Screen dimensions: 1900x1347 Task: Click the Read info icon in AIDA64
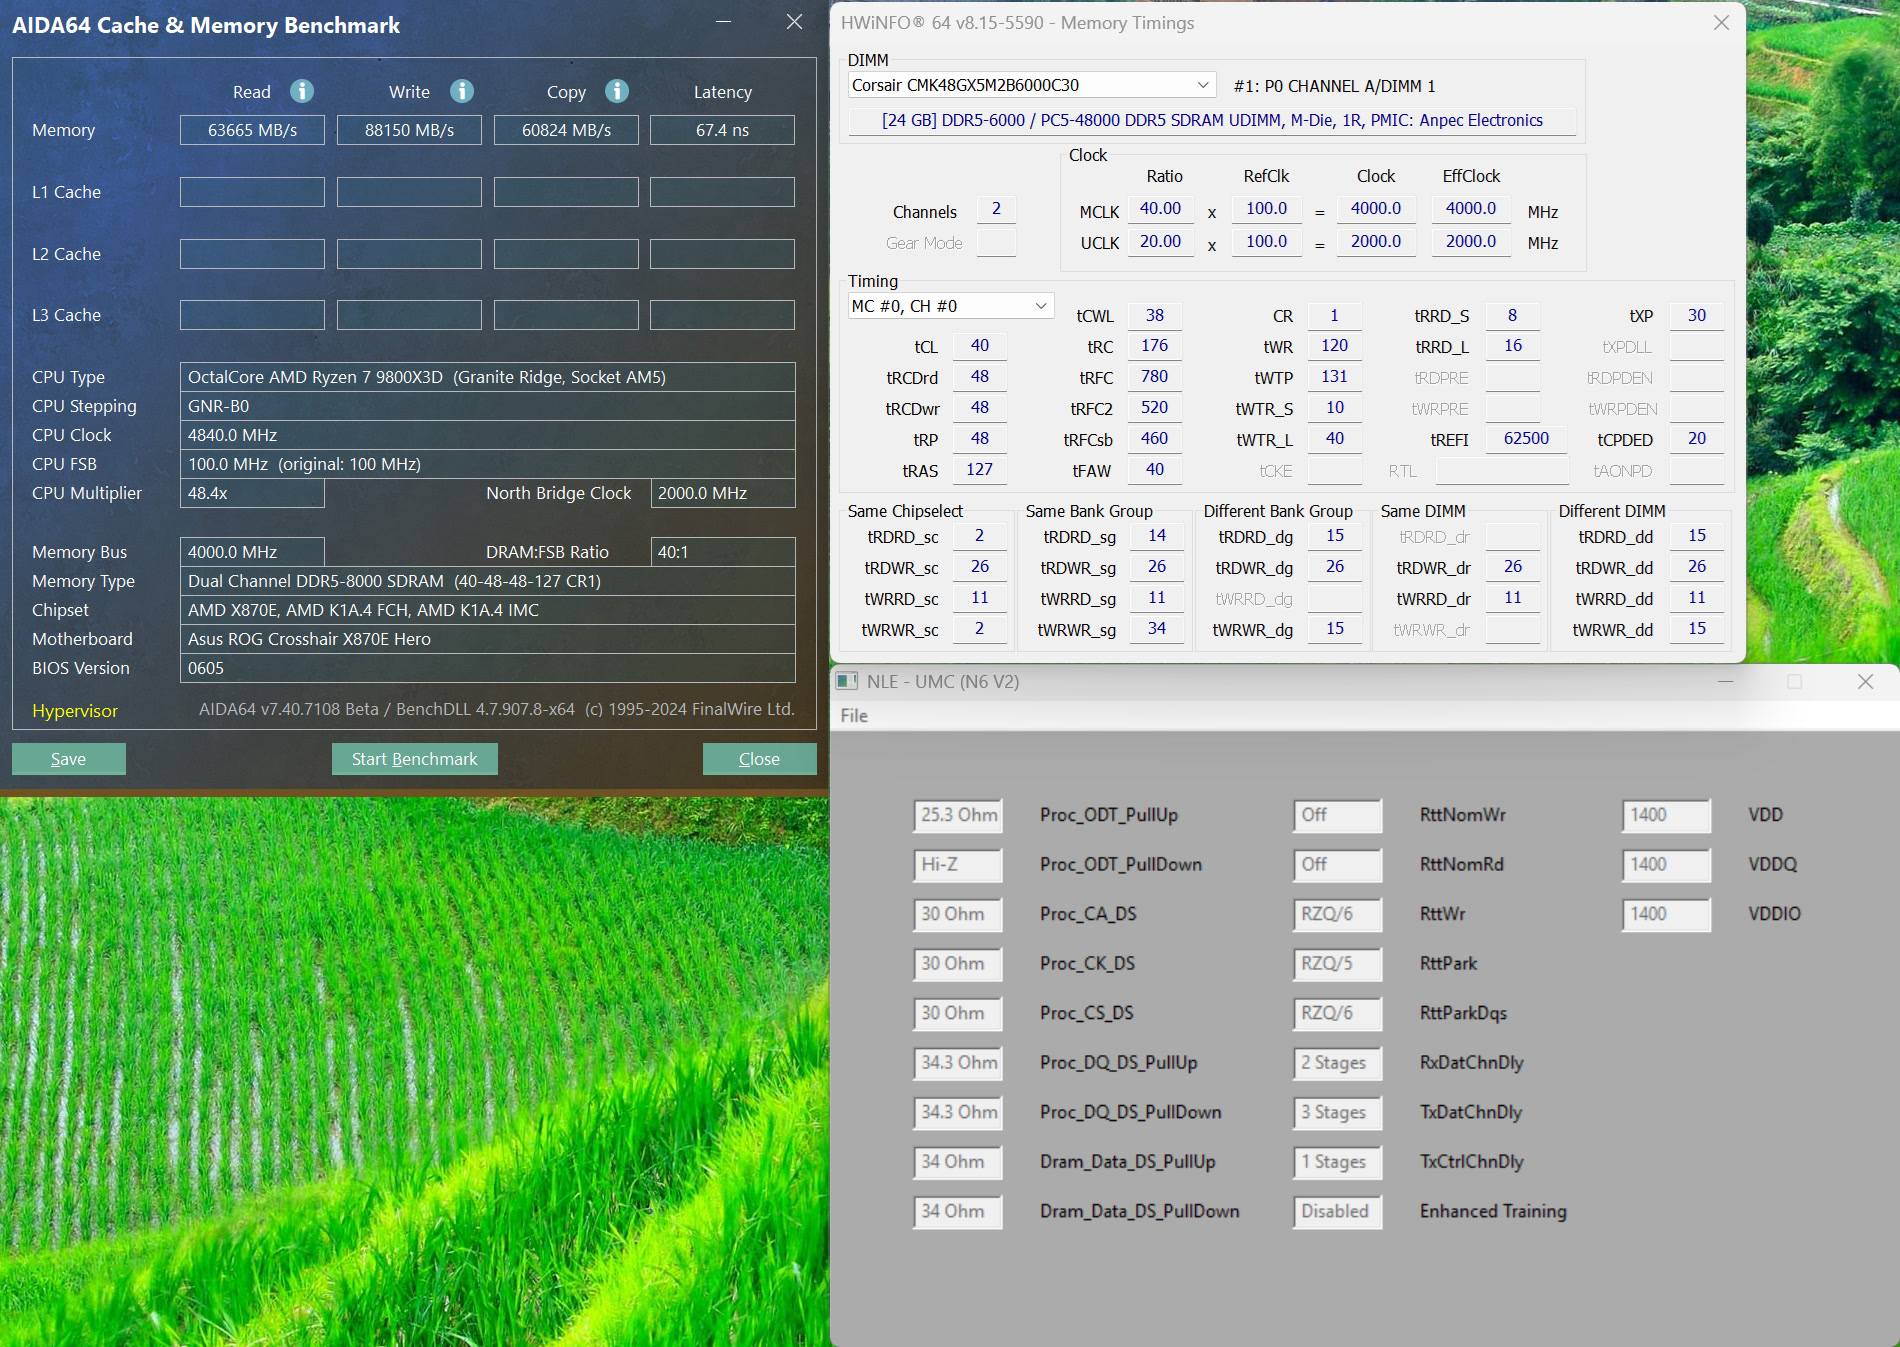coord(302,91)
